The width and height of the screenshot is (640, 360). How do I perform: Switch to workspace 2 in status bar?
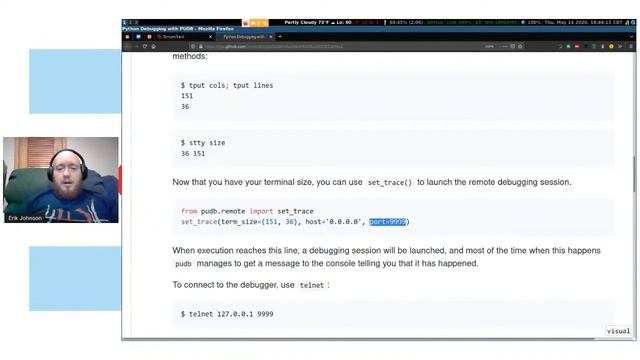[130, 22]
